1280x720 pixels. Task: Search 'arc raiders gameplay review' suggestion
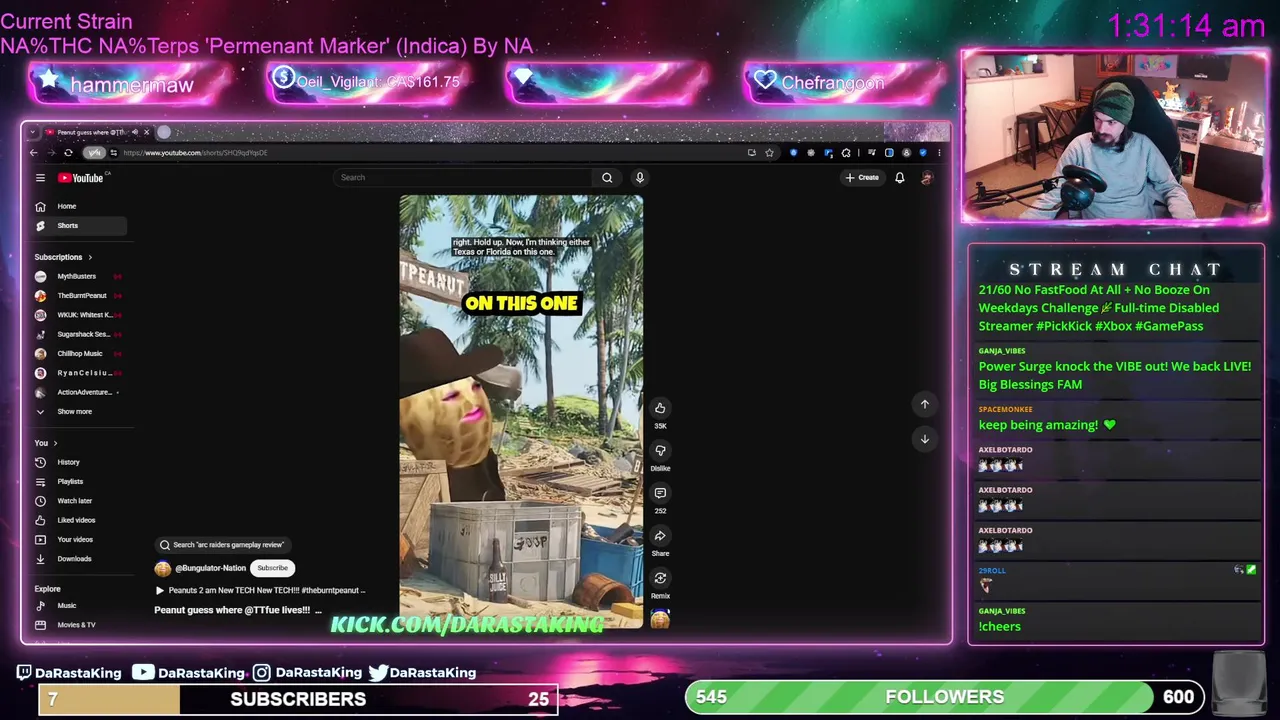click(223, 545)
